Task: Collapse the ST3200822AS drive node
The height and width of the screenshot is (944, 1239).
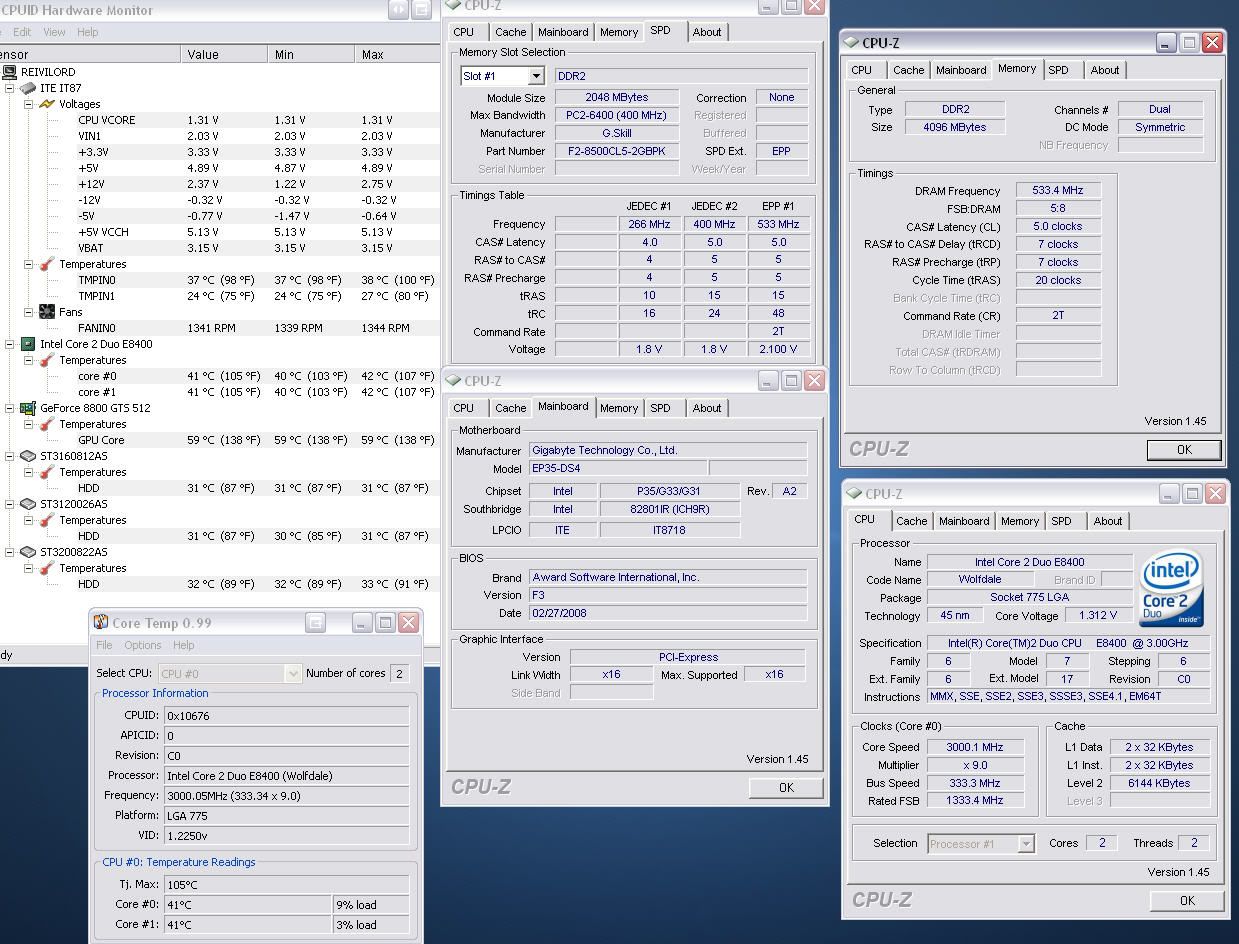Action: point(10,552)
